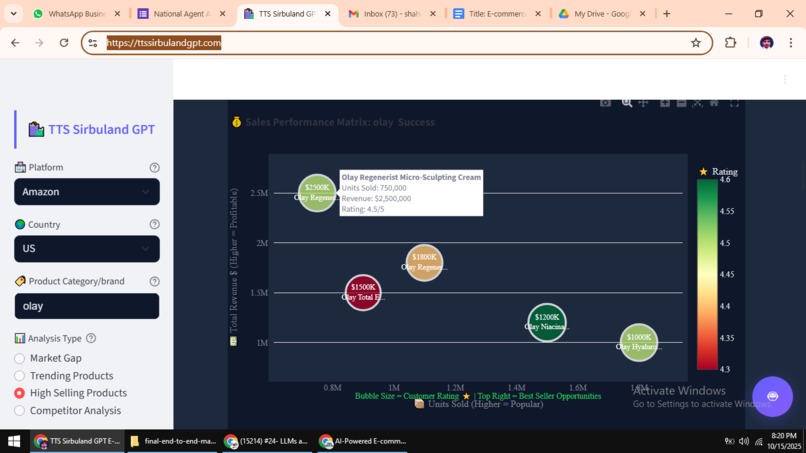Click the $2500K Olay Regenerist bubble

317,193
